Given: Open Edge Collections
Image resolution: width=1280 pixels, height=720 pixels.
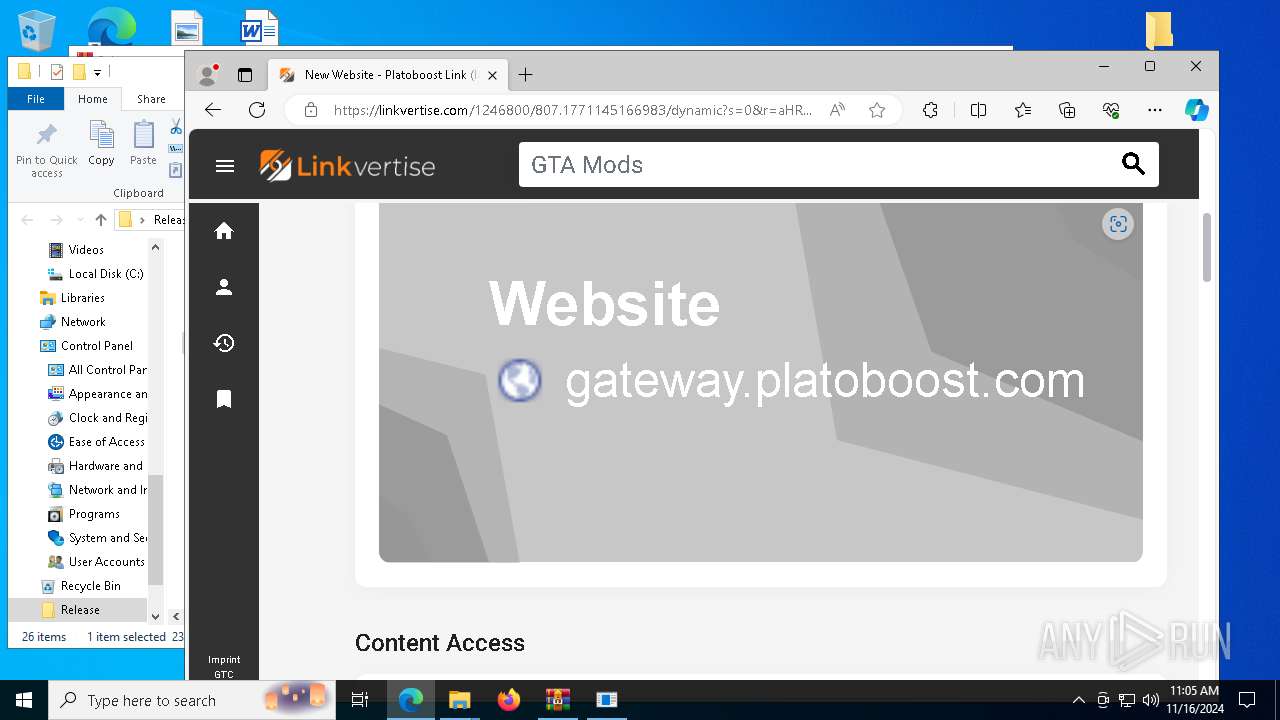Looking at the screenshot, I should [1067, 110].
